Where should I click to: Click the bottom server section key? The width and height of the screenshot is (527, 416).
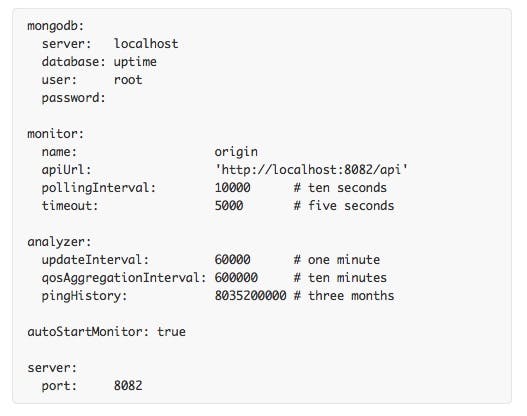click(x=52, y=368)
